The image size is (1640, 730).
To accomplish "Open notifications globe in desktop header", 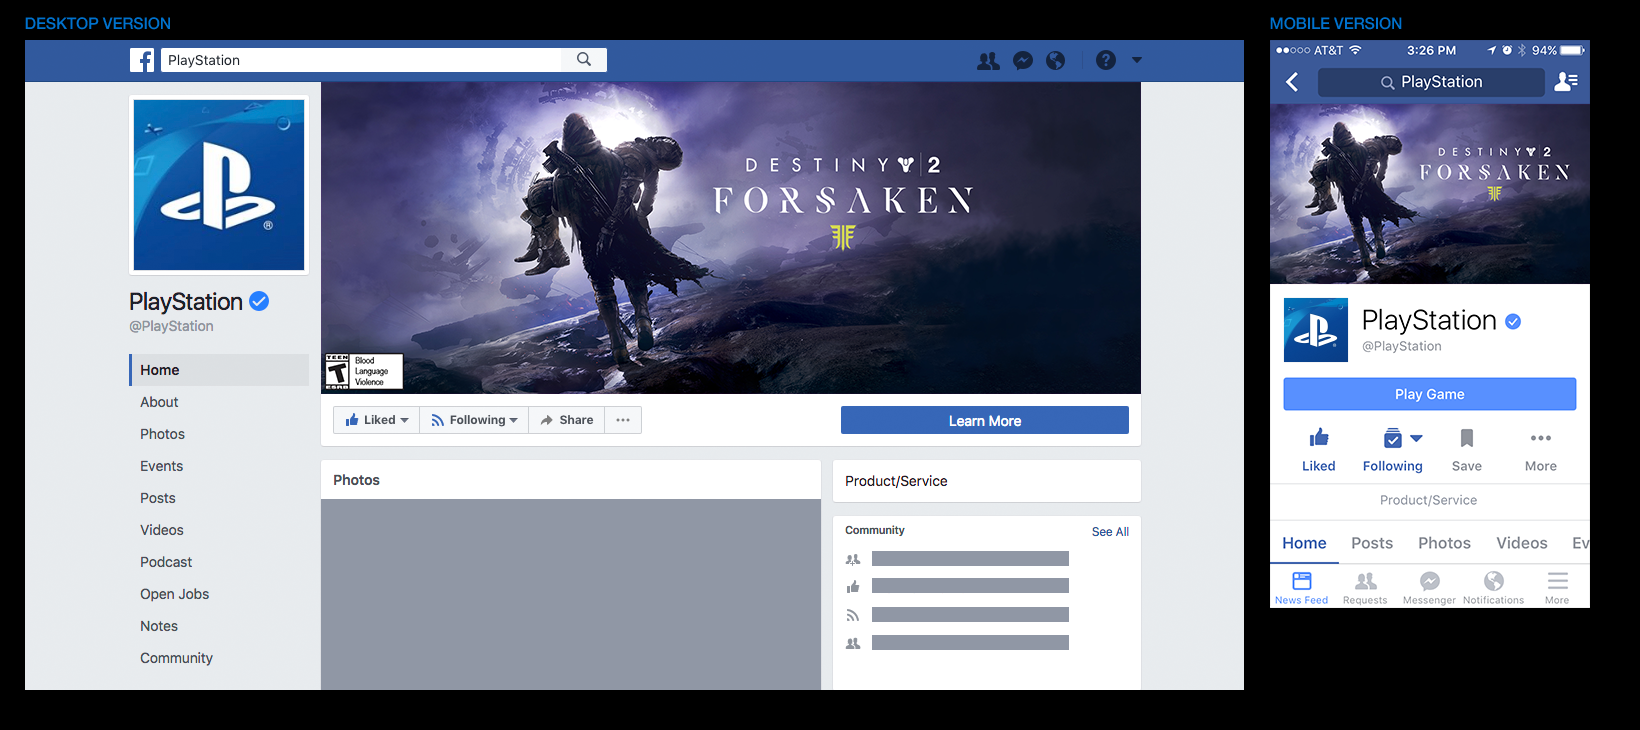I will [1055, 61].
